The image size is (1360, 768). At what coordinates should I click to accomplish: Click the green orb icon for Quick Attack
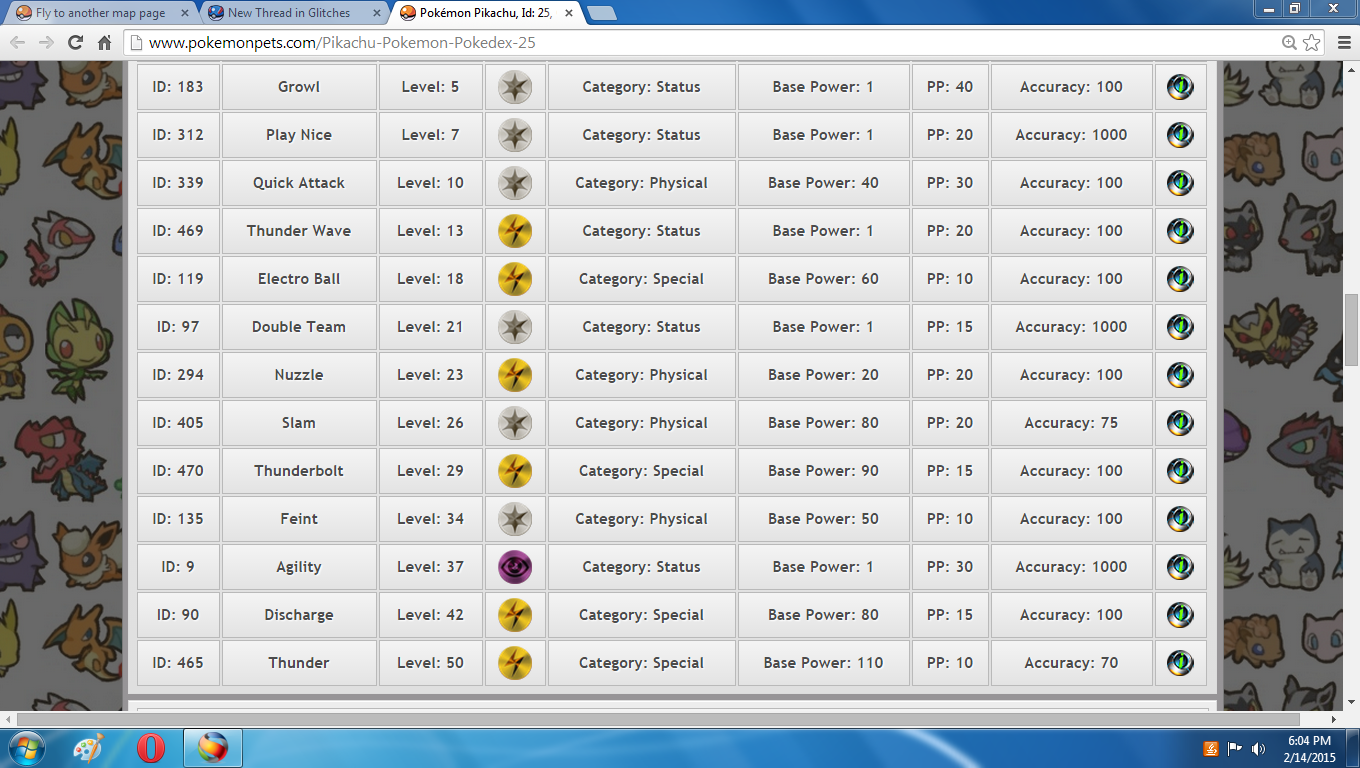coord(1180,183)
